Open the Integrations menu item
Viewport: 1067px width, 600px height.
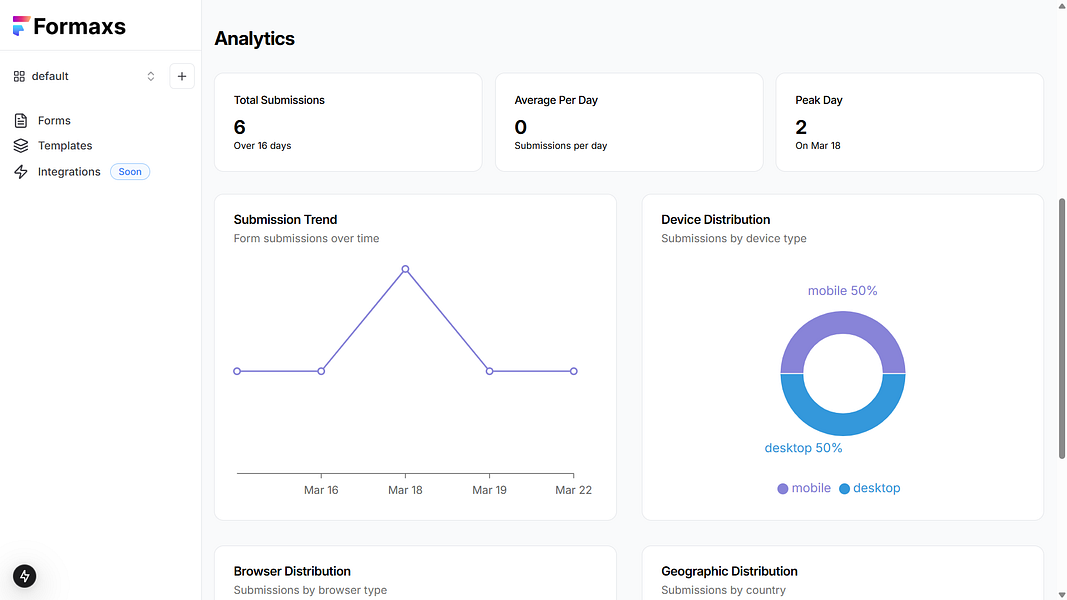click(69, 172)
